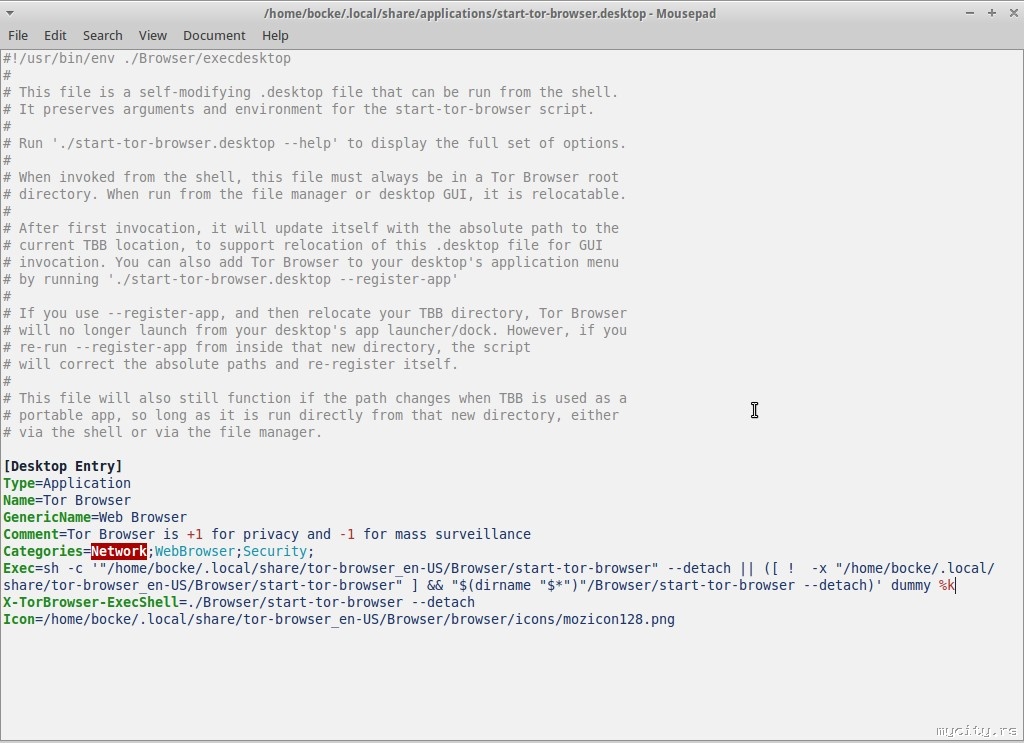The width and height of the screenshot is (1024, 743).
Task: Click Web Browser value of GenericName
Action: pyautogui.click(x=143, y=517)
